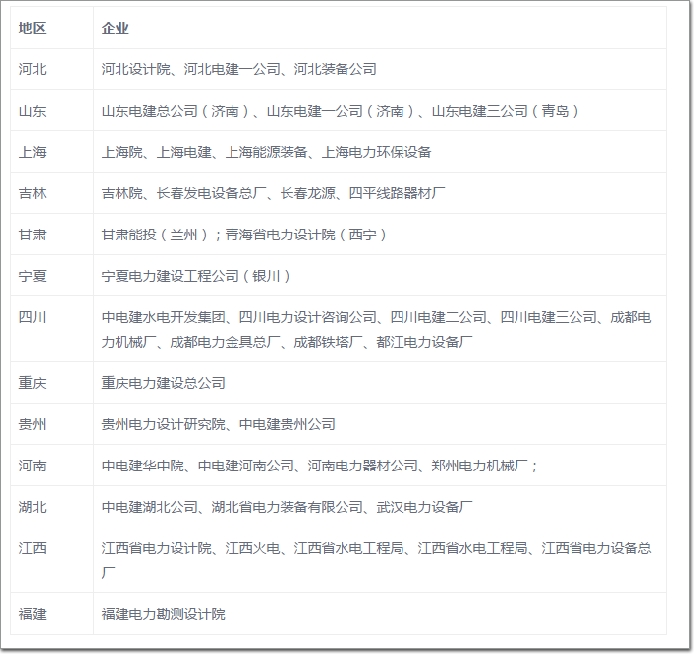The width and height of the screenshot is (694, 654).
Task: Select the 河南 region cell
Action: pos(52,465)
